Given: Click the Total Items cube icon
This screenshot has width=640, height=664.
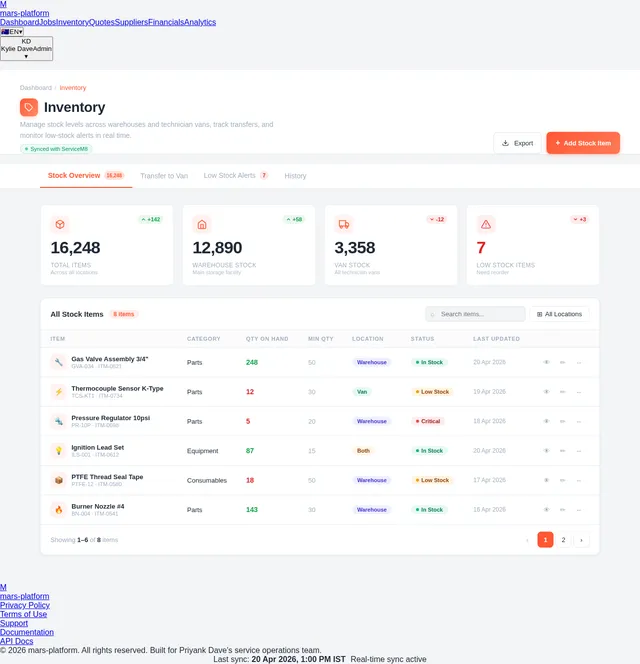Looking at the screenshot, I should click(60, 224).
